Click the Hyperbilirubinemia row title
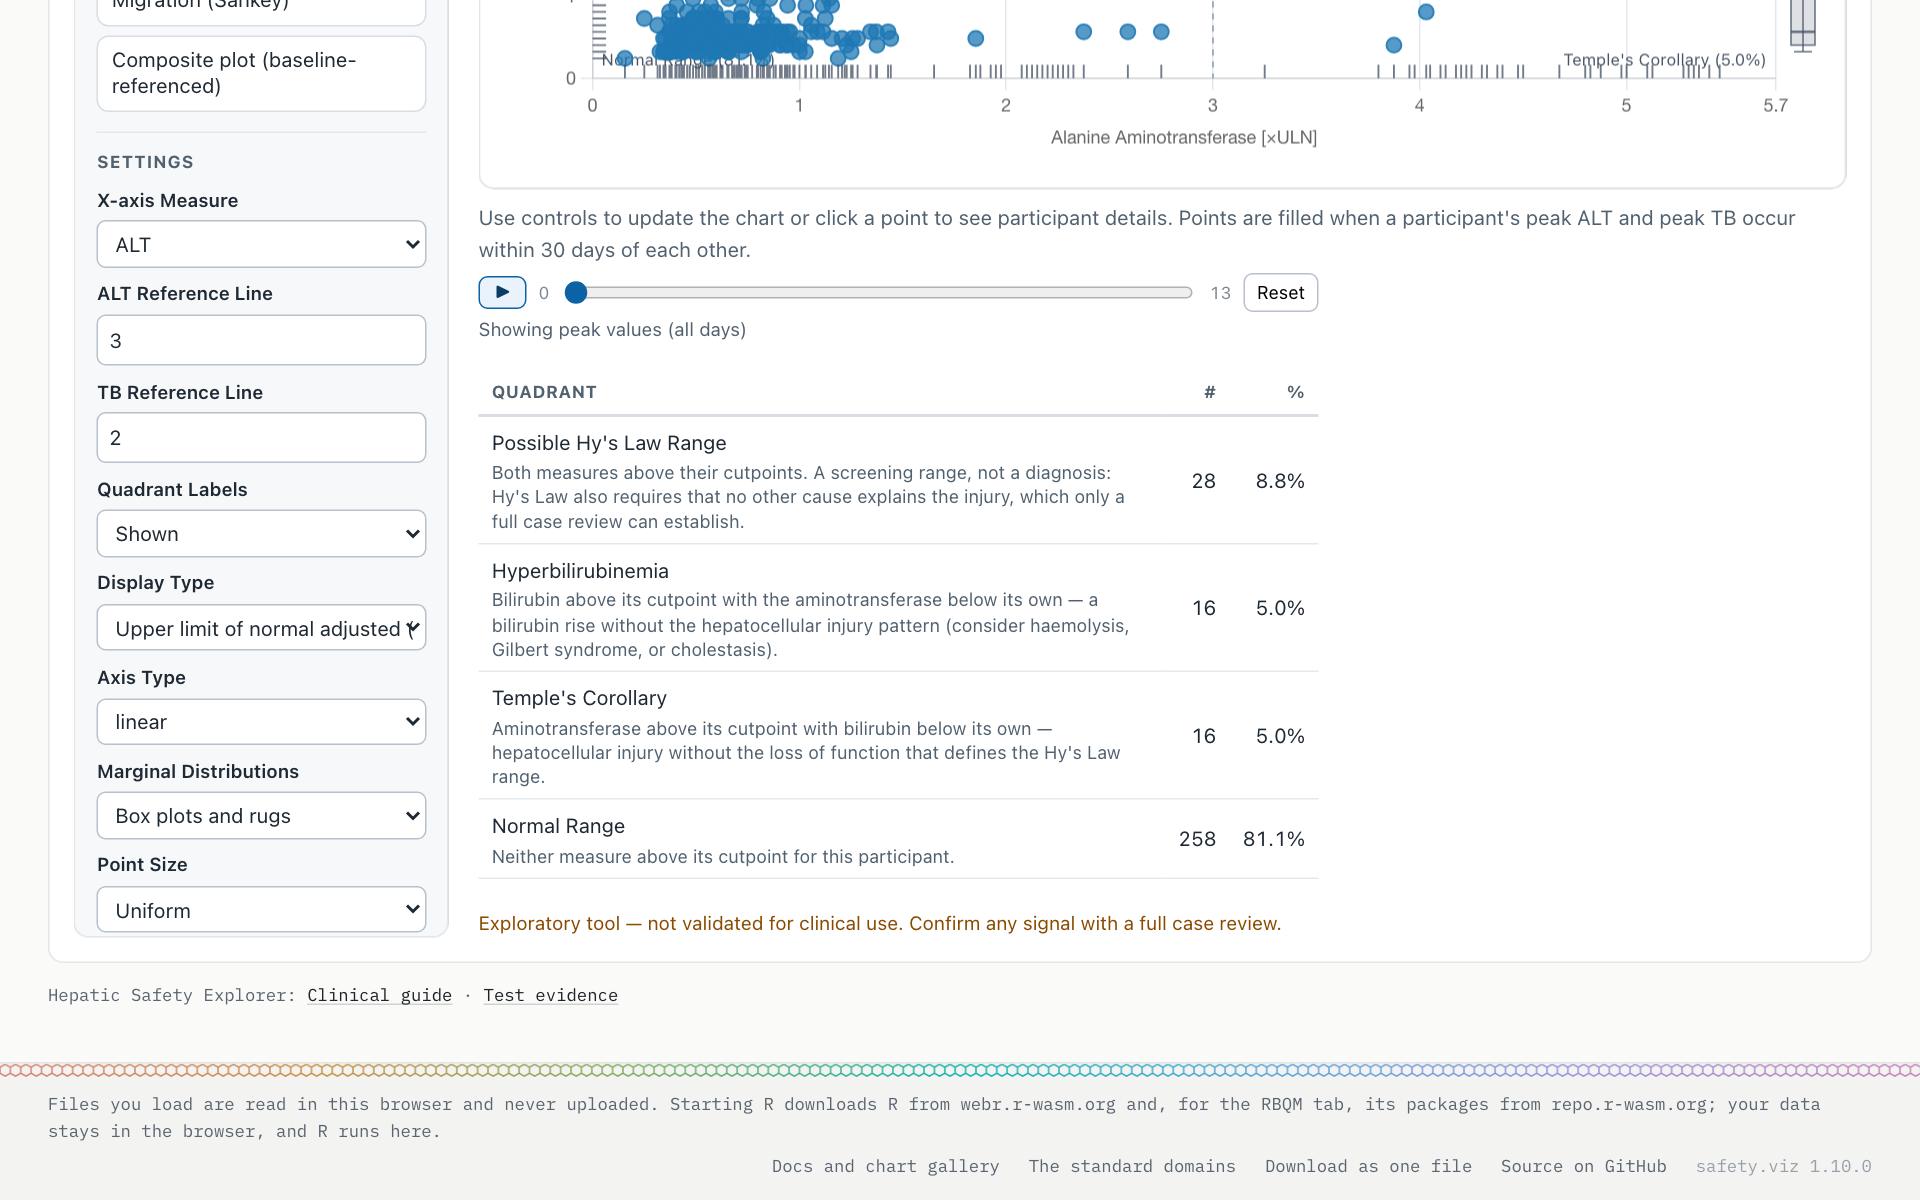1920x1200 pixels. (580, 571)
